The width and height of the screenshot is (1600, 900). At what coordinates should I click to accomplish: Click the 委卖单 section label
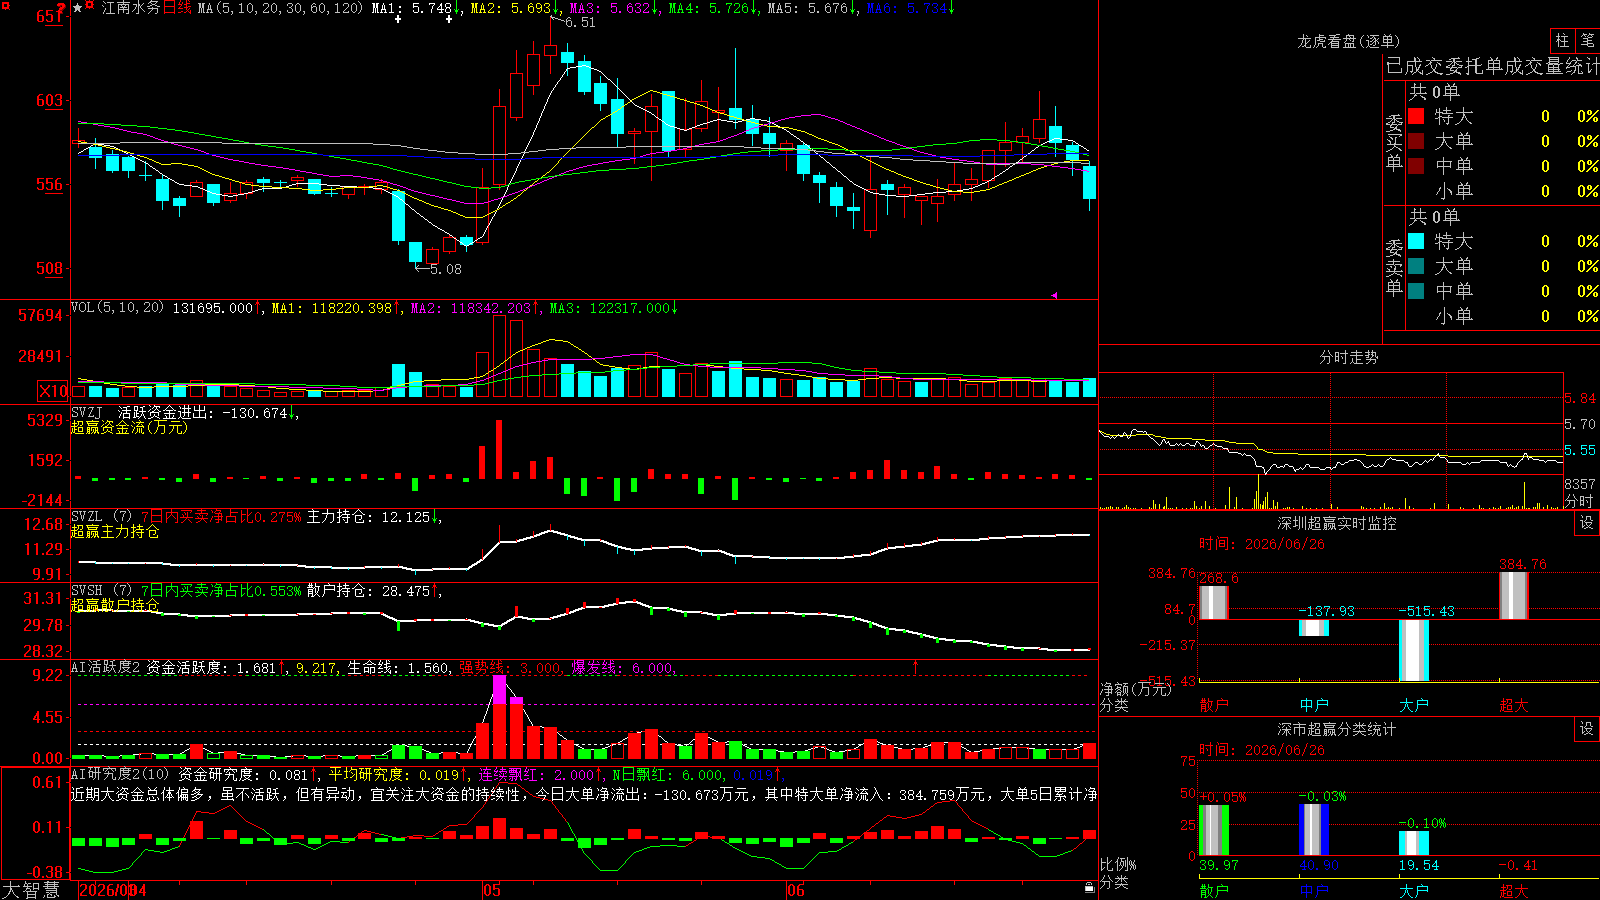pos(1394,267)
